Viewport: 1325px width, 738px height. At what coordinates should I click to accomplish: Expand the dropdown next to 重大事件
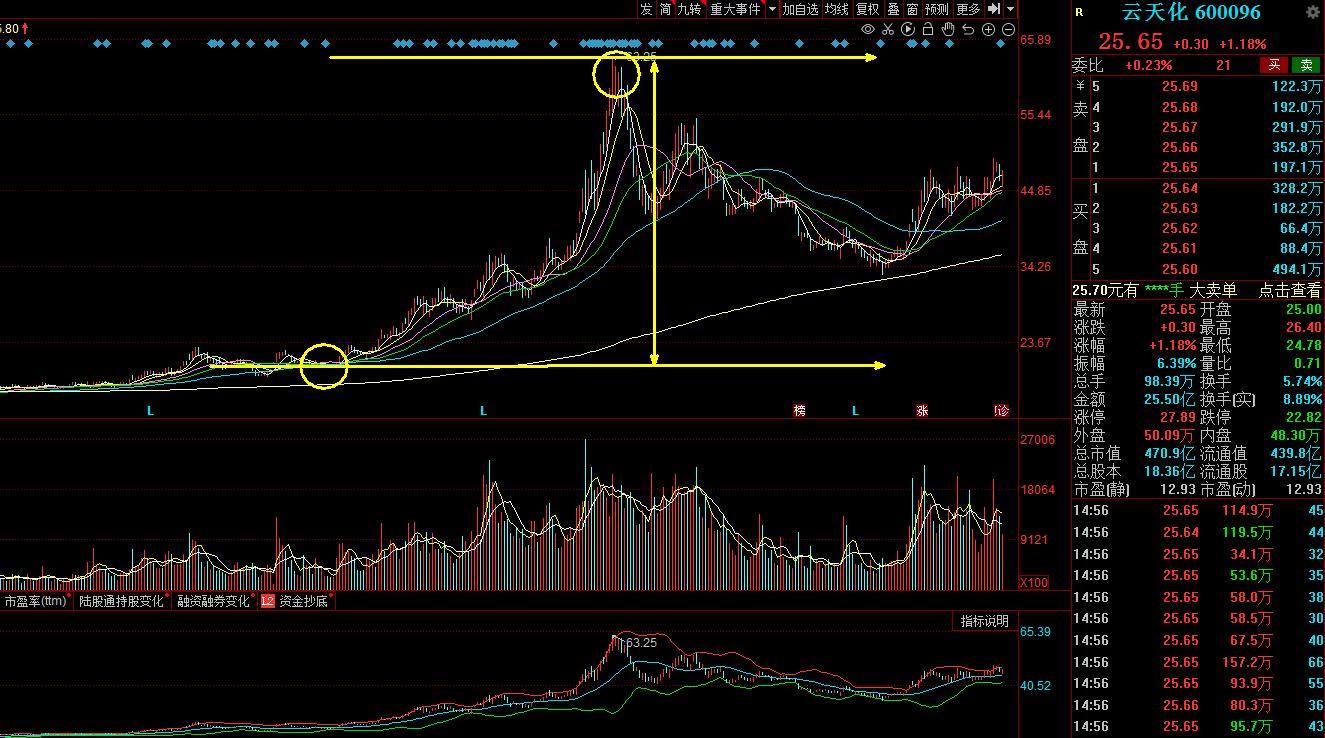[x=772, y=9]
